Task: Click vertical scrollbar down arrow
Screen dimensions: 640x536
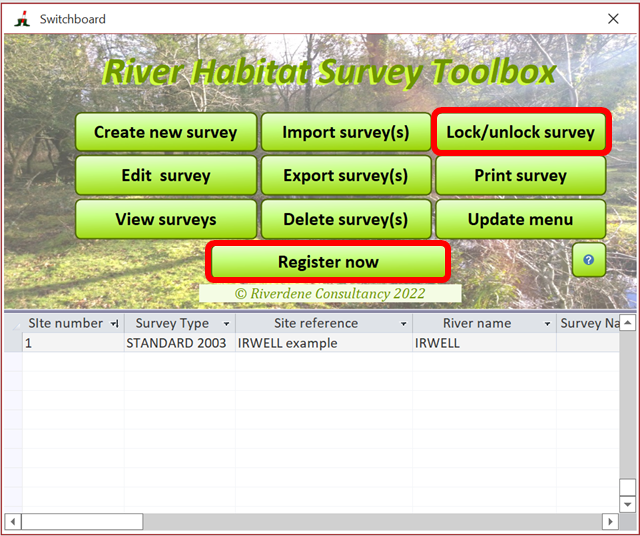Action: (628, 504)
